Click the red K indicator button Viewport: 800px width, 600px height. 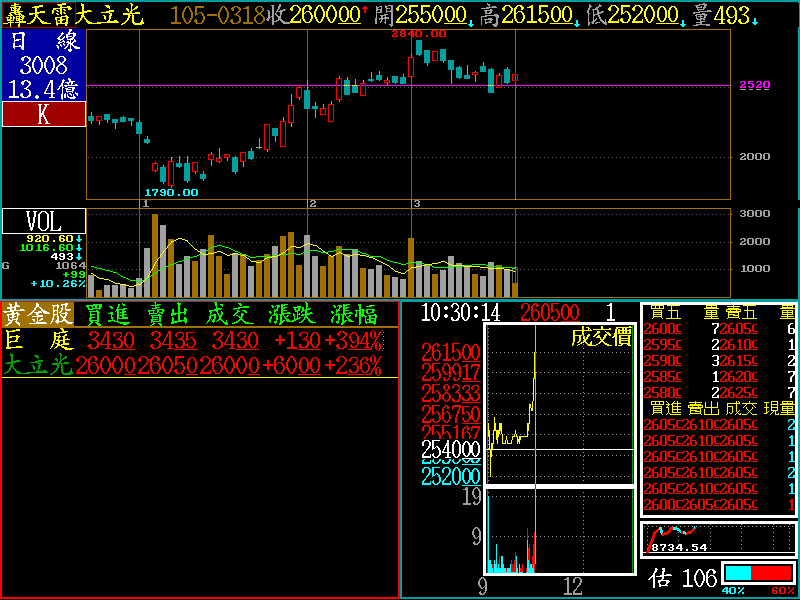coord(44,114)
